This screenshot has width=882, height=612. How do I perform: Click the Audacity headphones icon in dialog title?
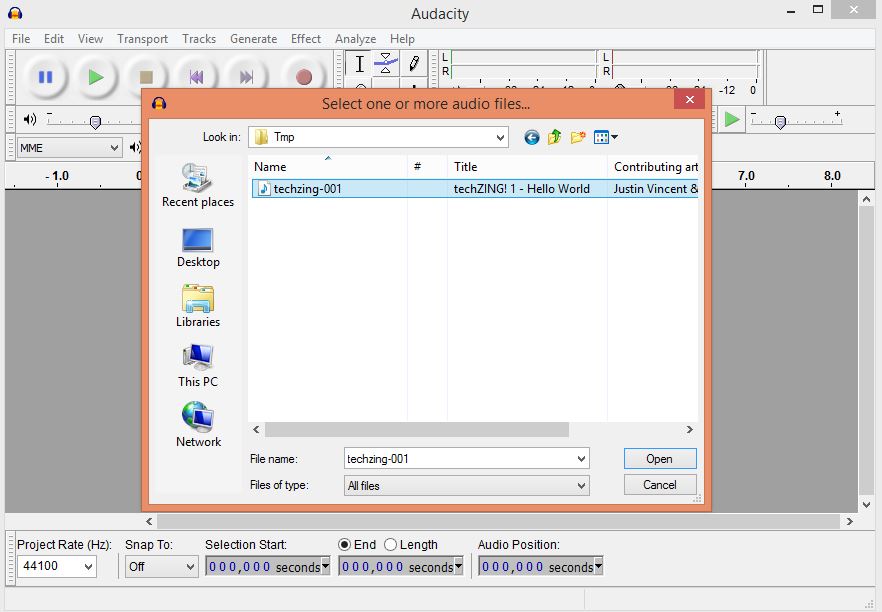pos(159,104)
